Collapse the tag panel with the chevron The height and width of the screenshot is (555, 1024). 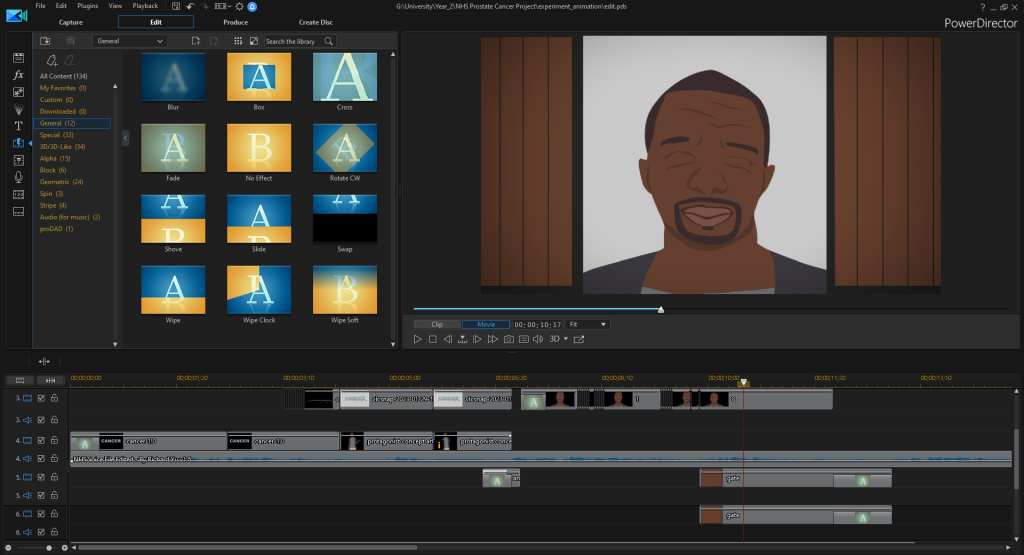tap(125, 138)
